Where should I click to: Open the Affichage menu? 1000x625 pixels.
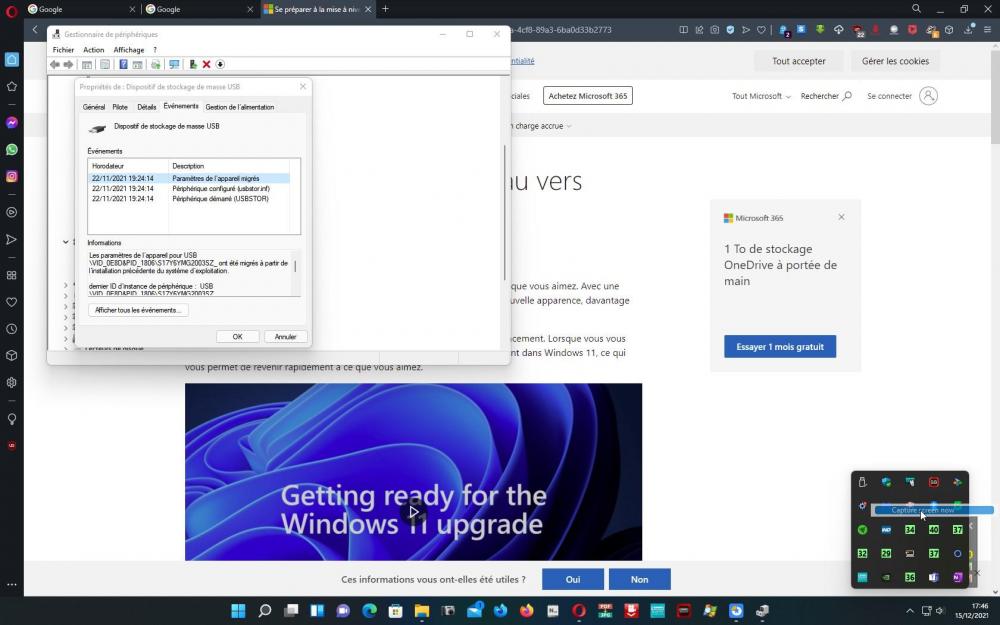tap(128, 50)
